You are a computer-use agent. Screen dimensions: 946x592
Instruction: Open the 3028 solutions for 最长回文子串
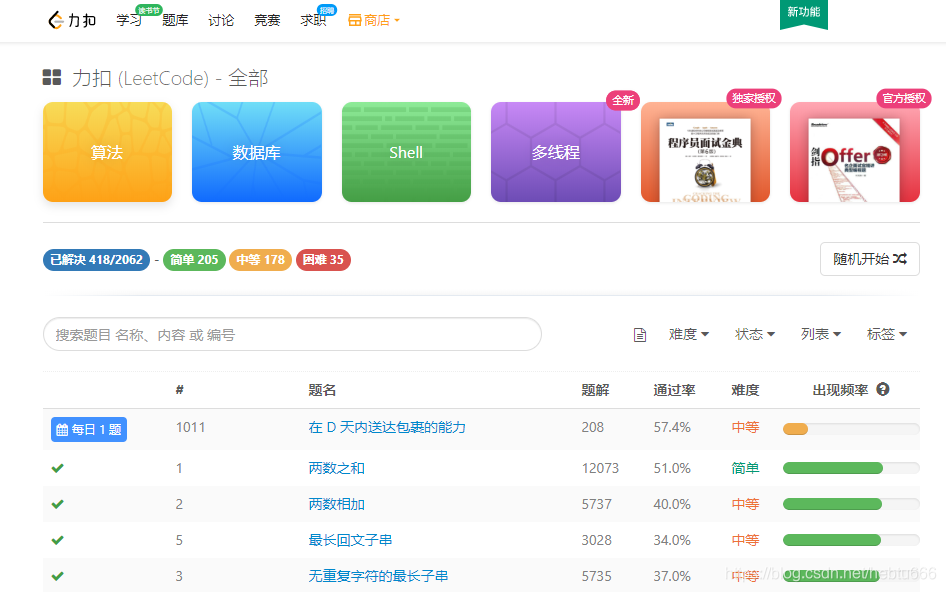[x=597, y=540]
